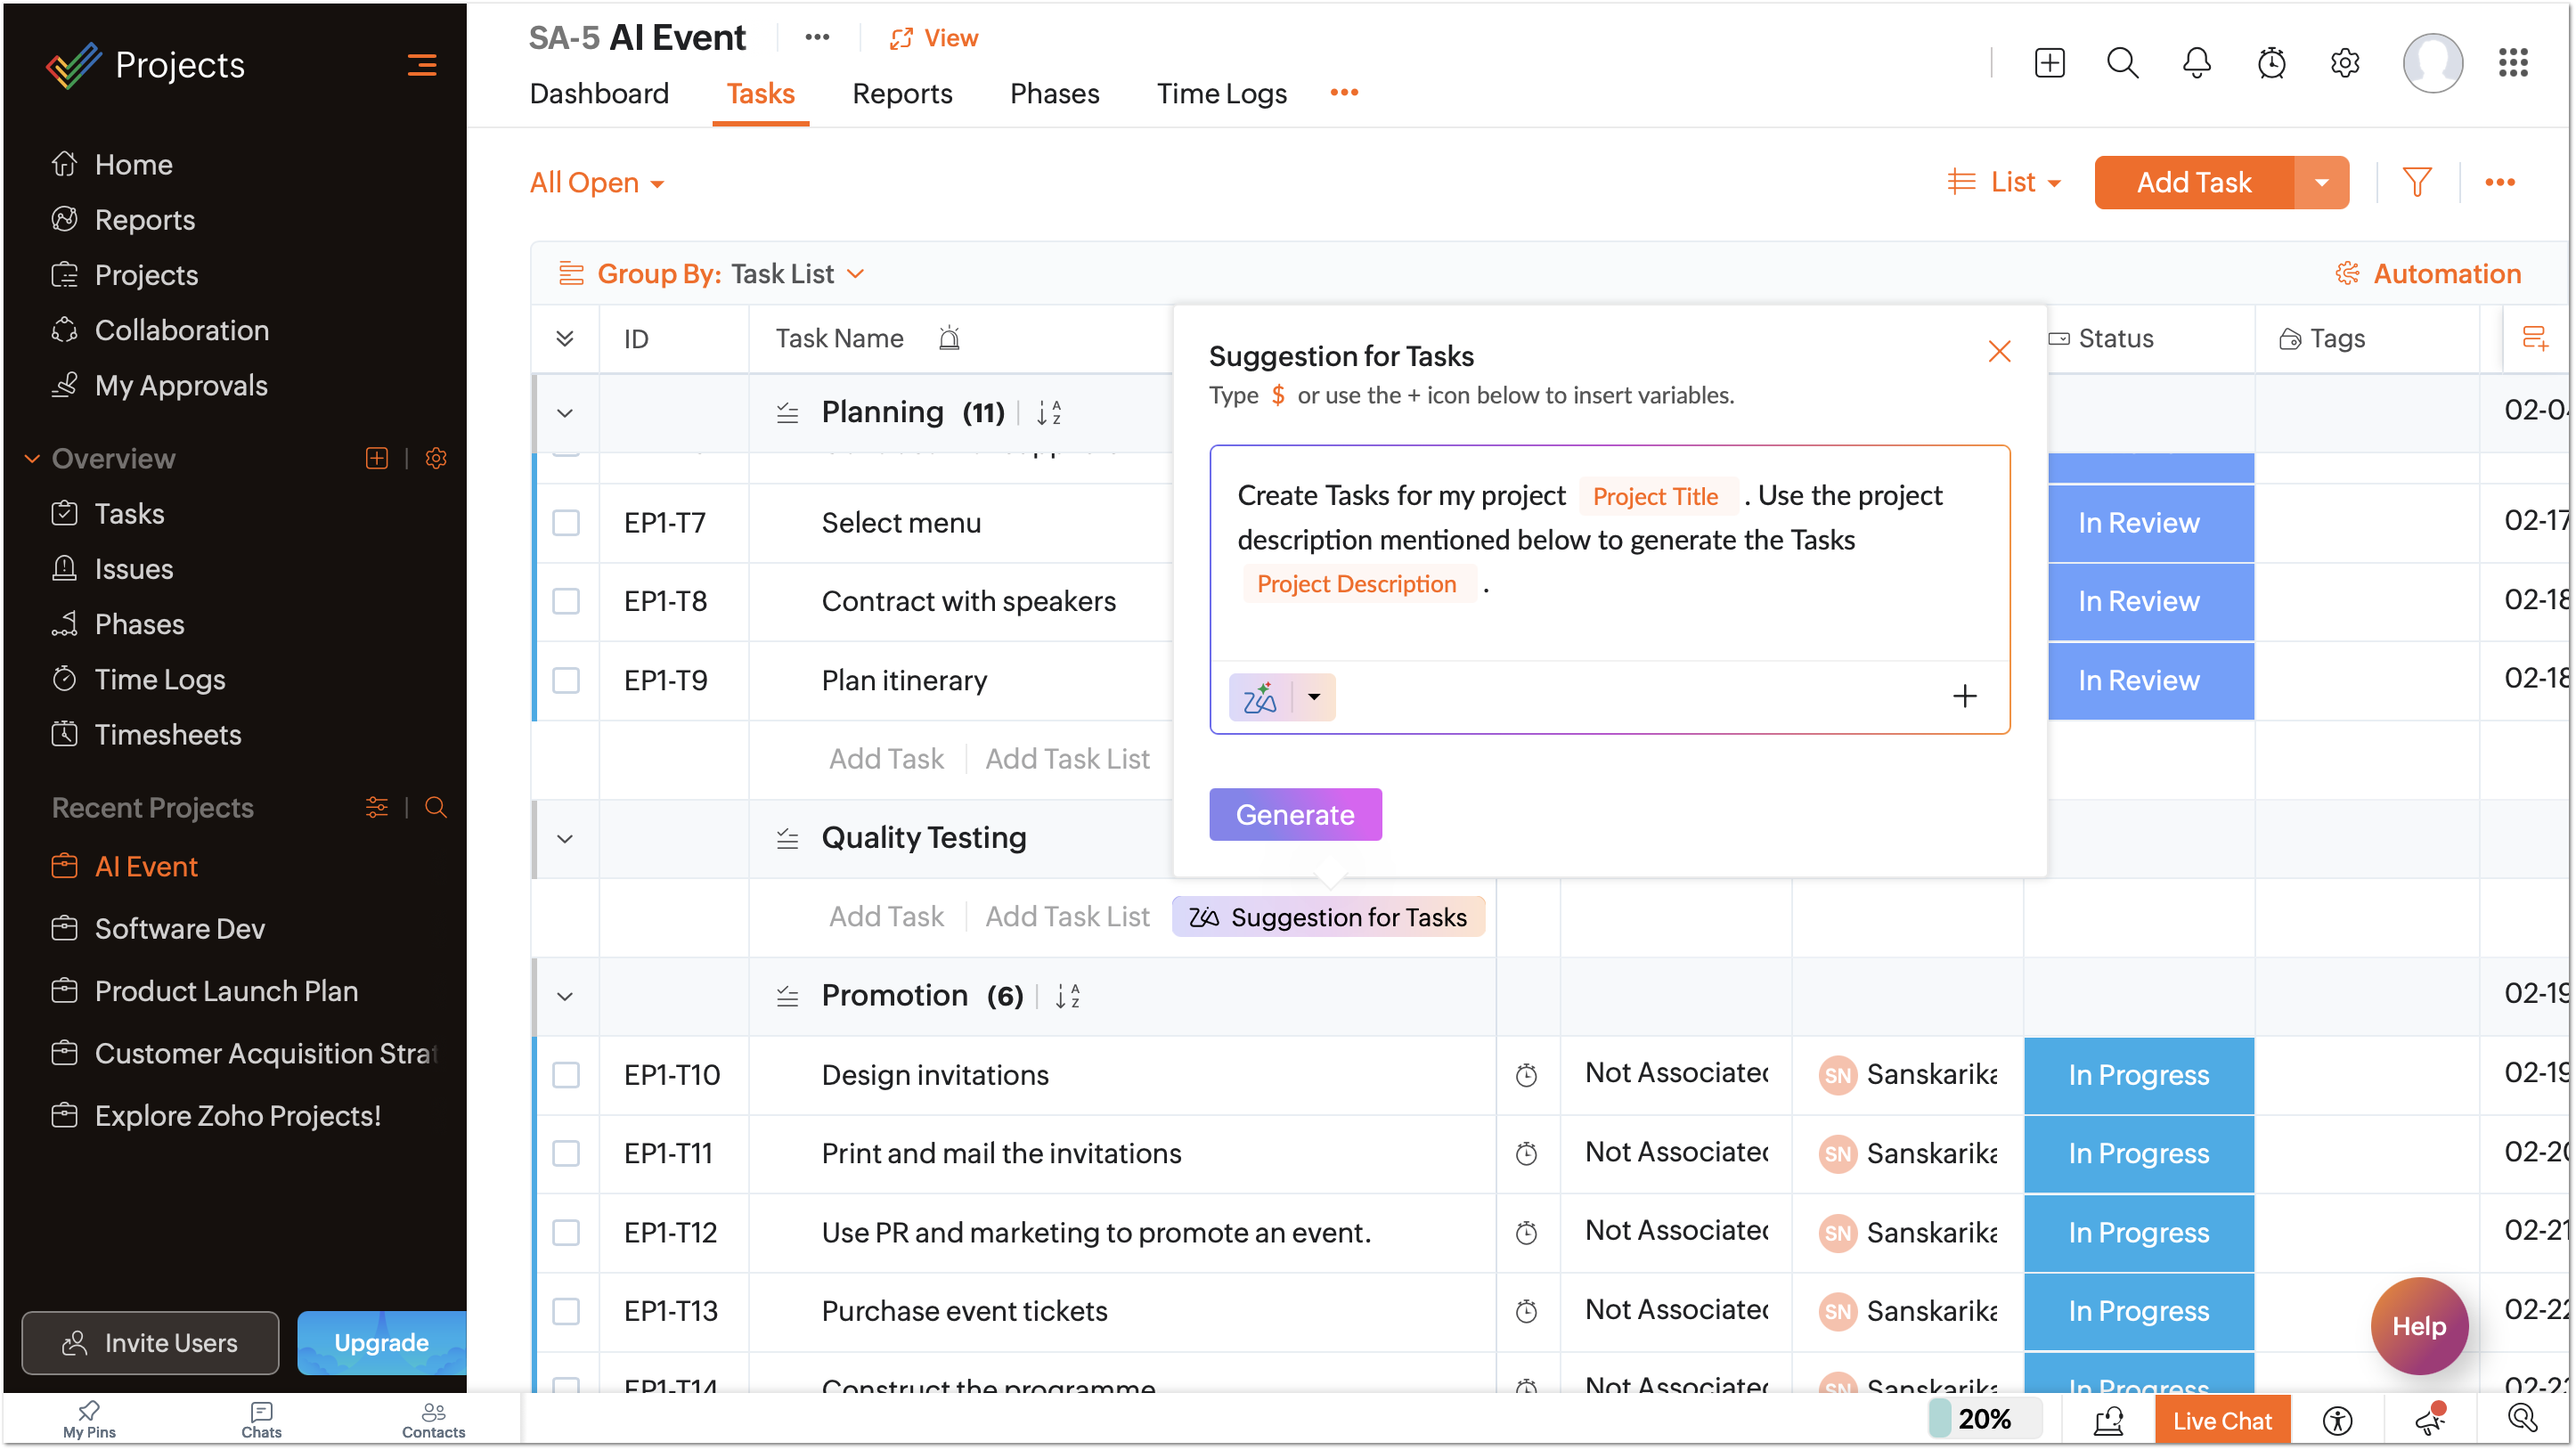The width and height of the screenshot is (2576, 1450).
Task: Click the notification bell icon
Action: pos(2196,63)
